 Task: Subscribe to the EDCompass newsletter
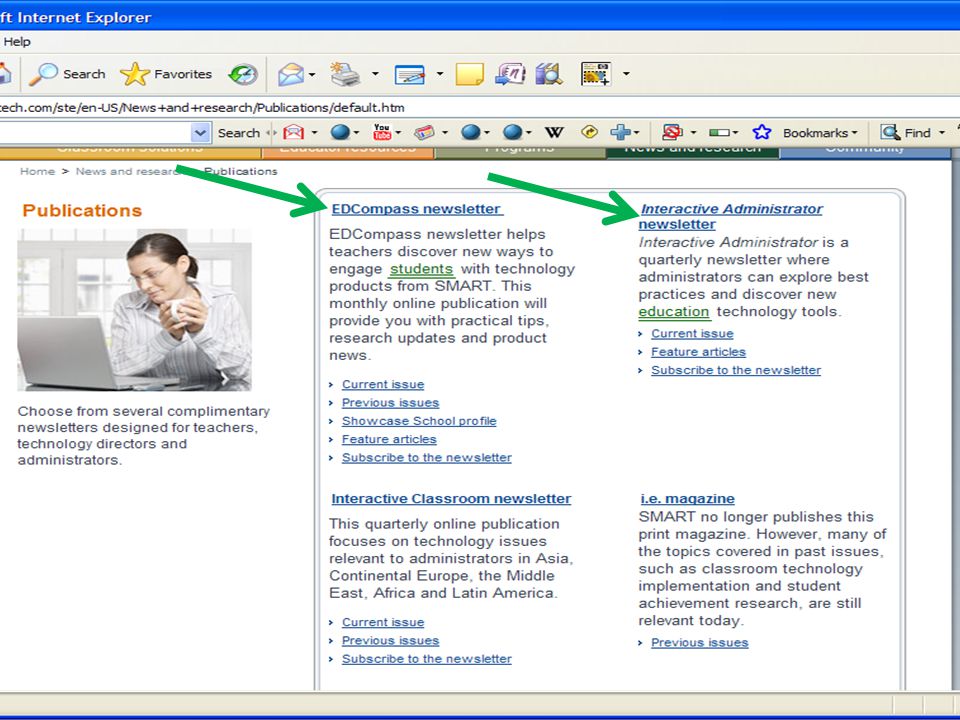click(x=426, y=457)
